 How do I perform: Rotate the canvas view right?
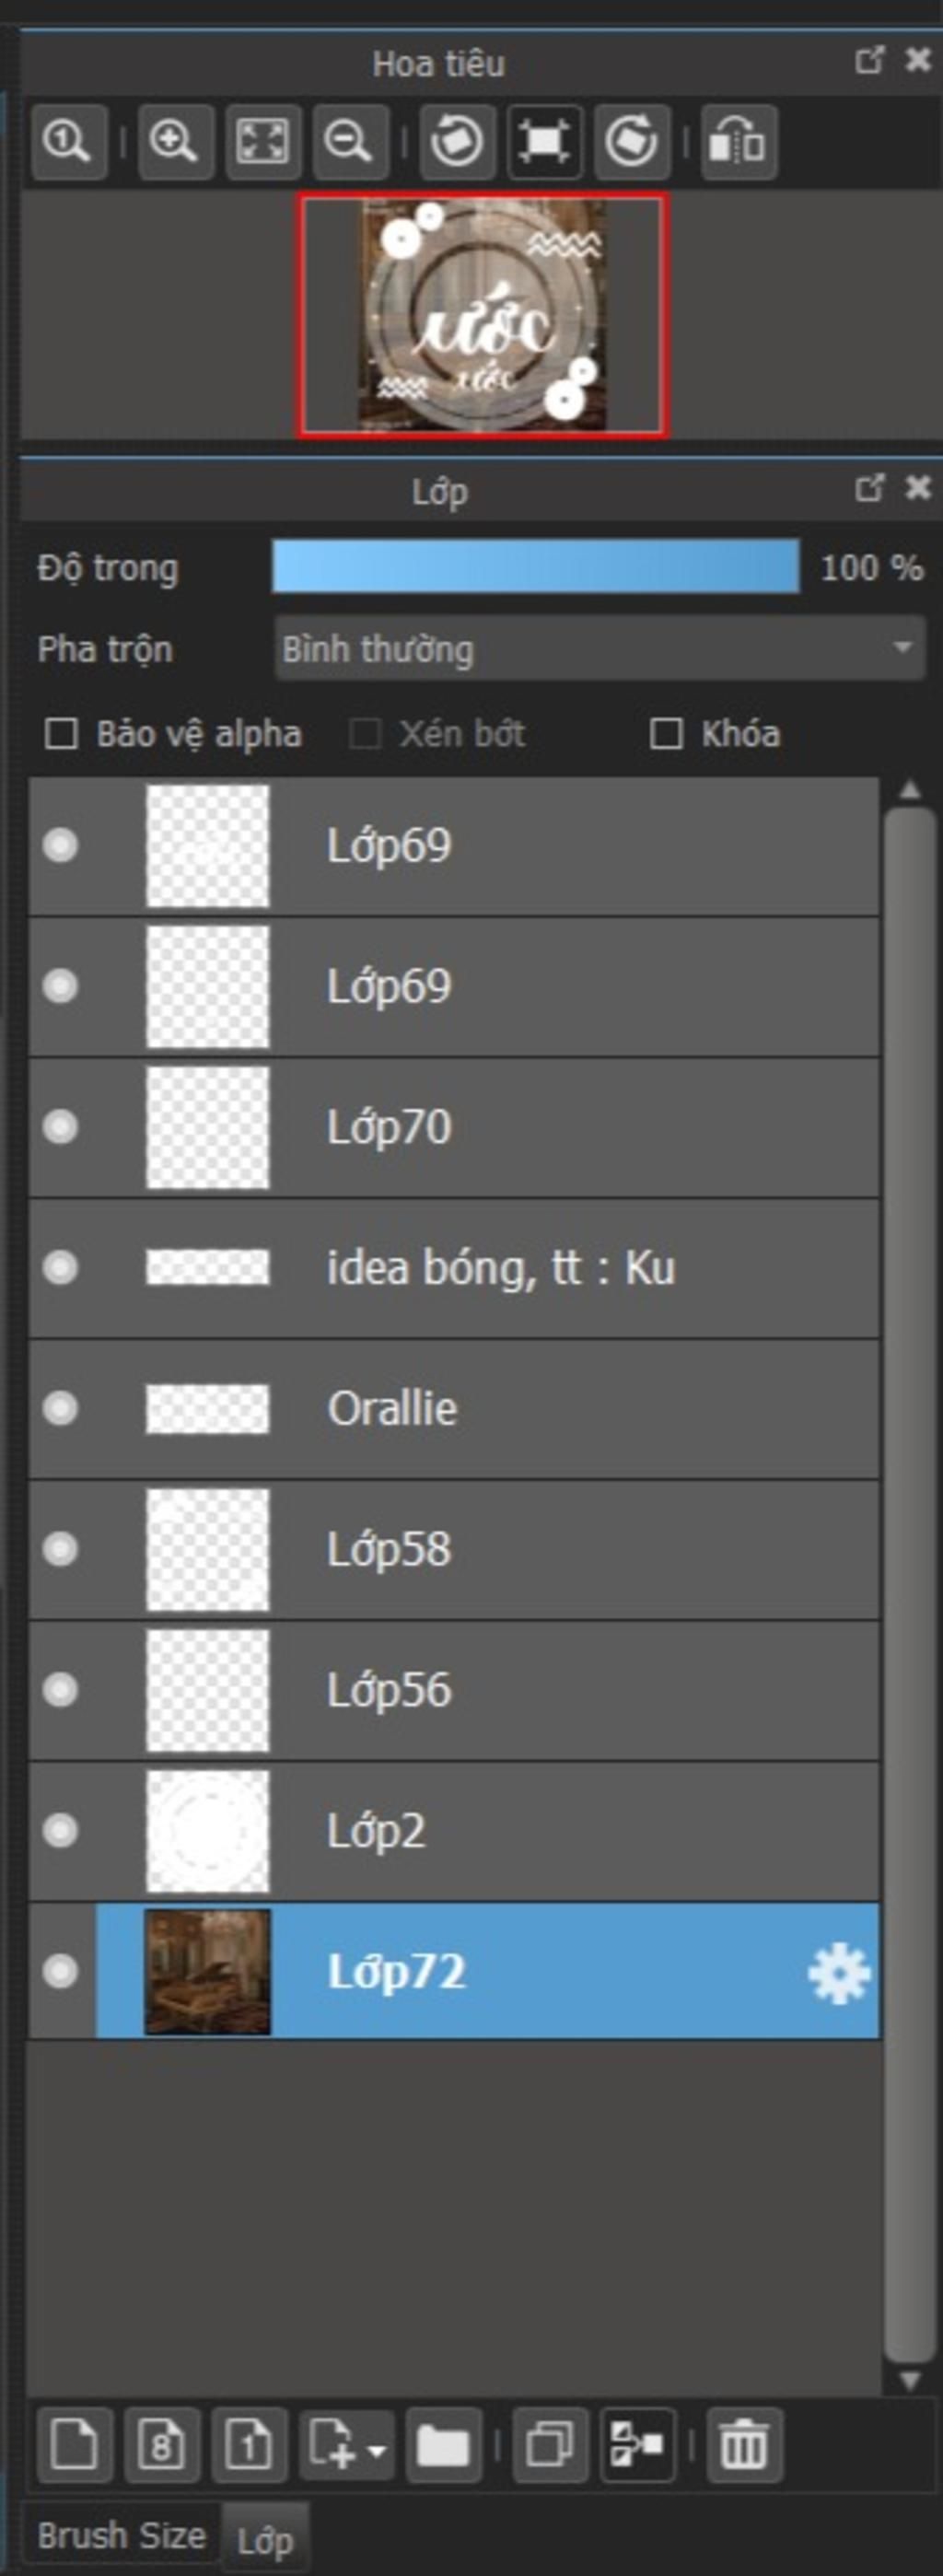coord(632,141)
